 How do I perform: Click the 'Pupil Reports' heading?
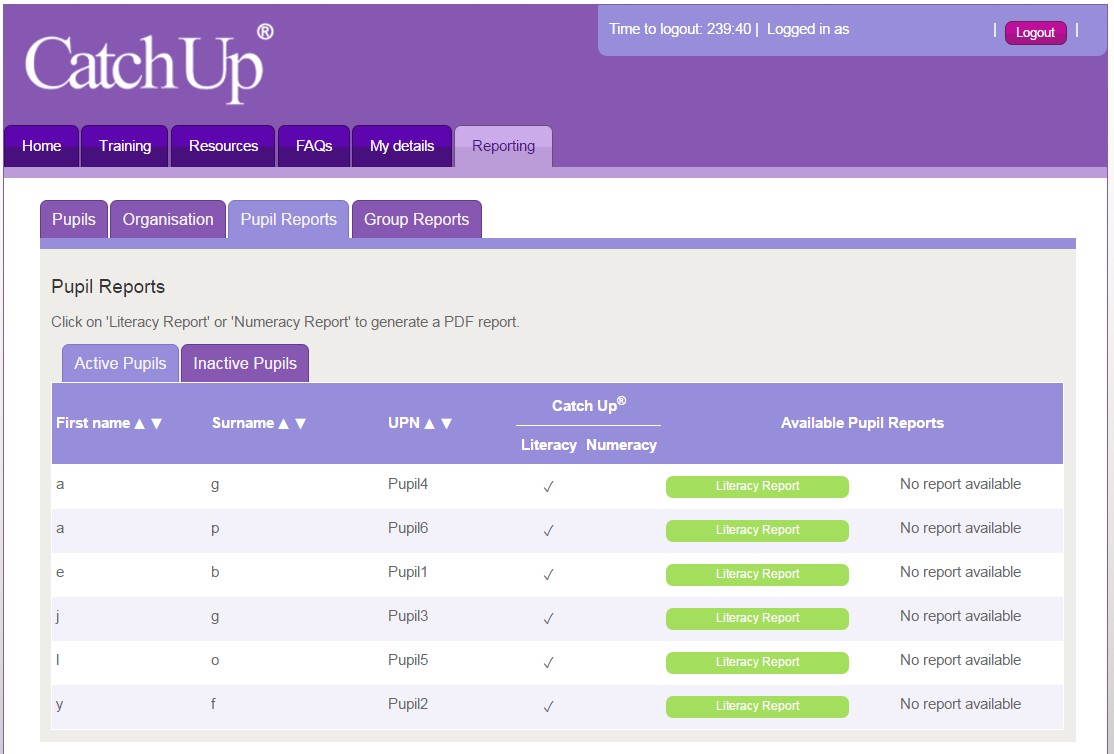click(108, 286)
